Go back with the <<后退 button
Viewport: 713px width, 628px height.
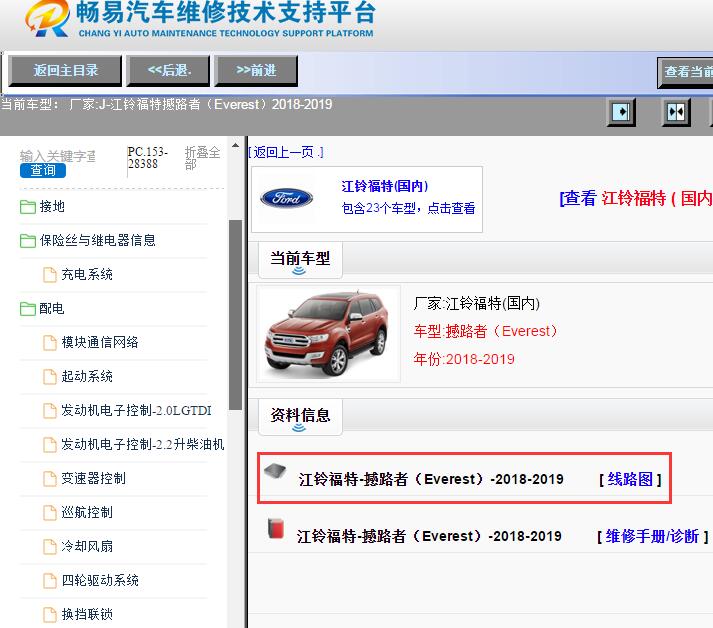[168, 70]
